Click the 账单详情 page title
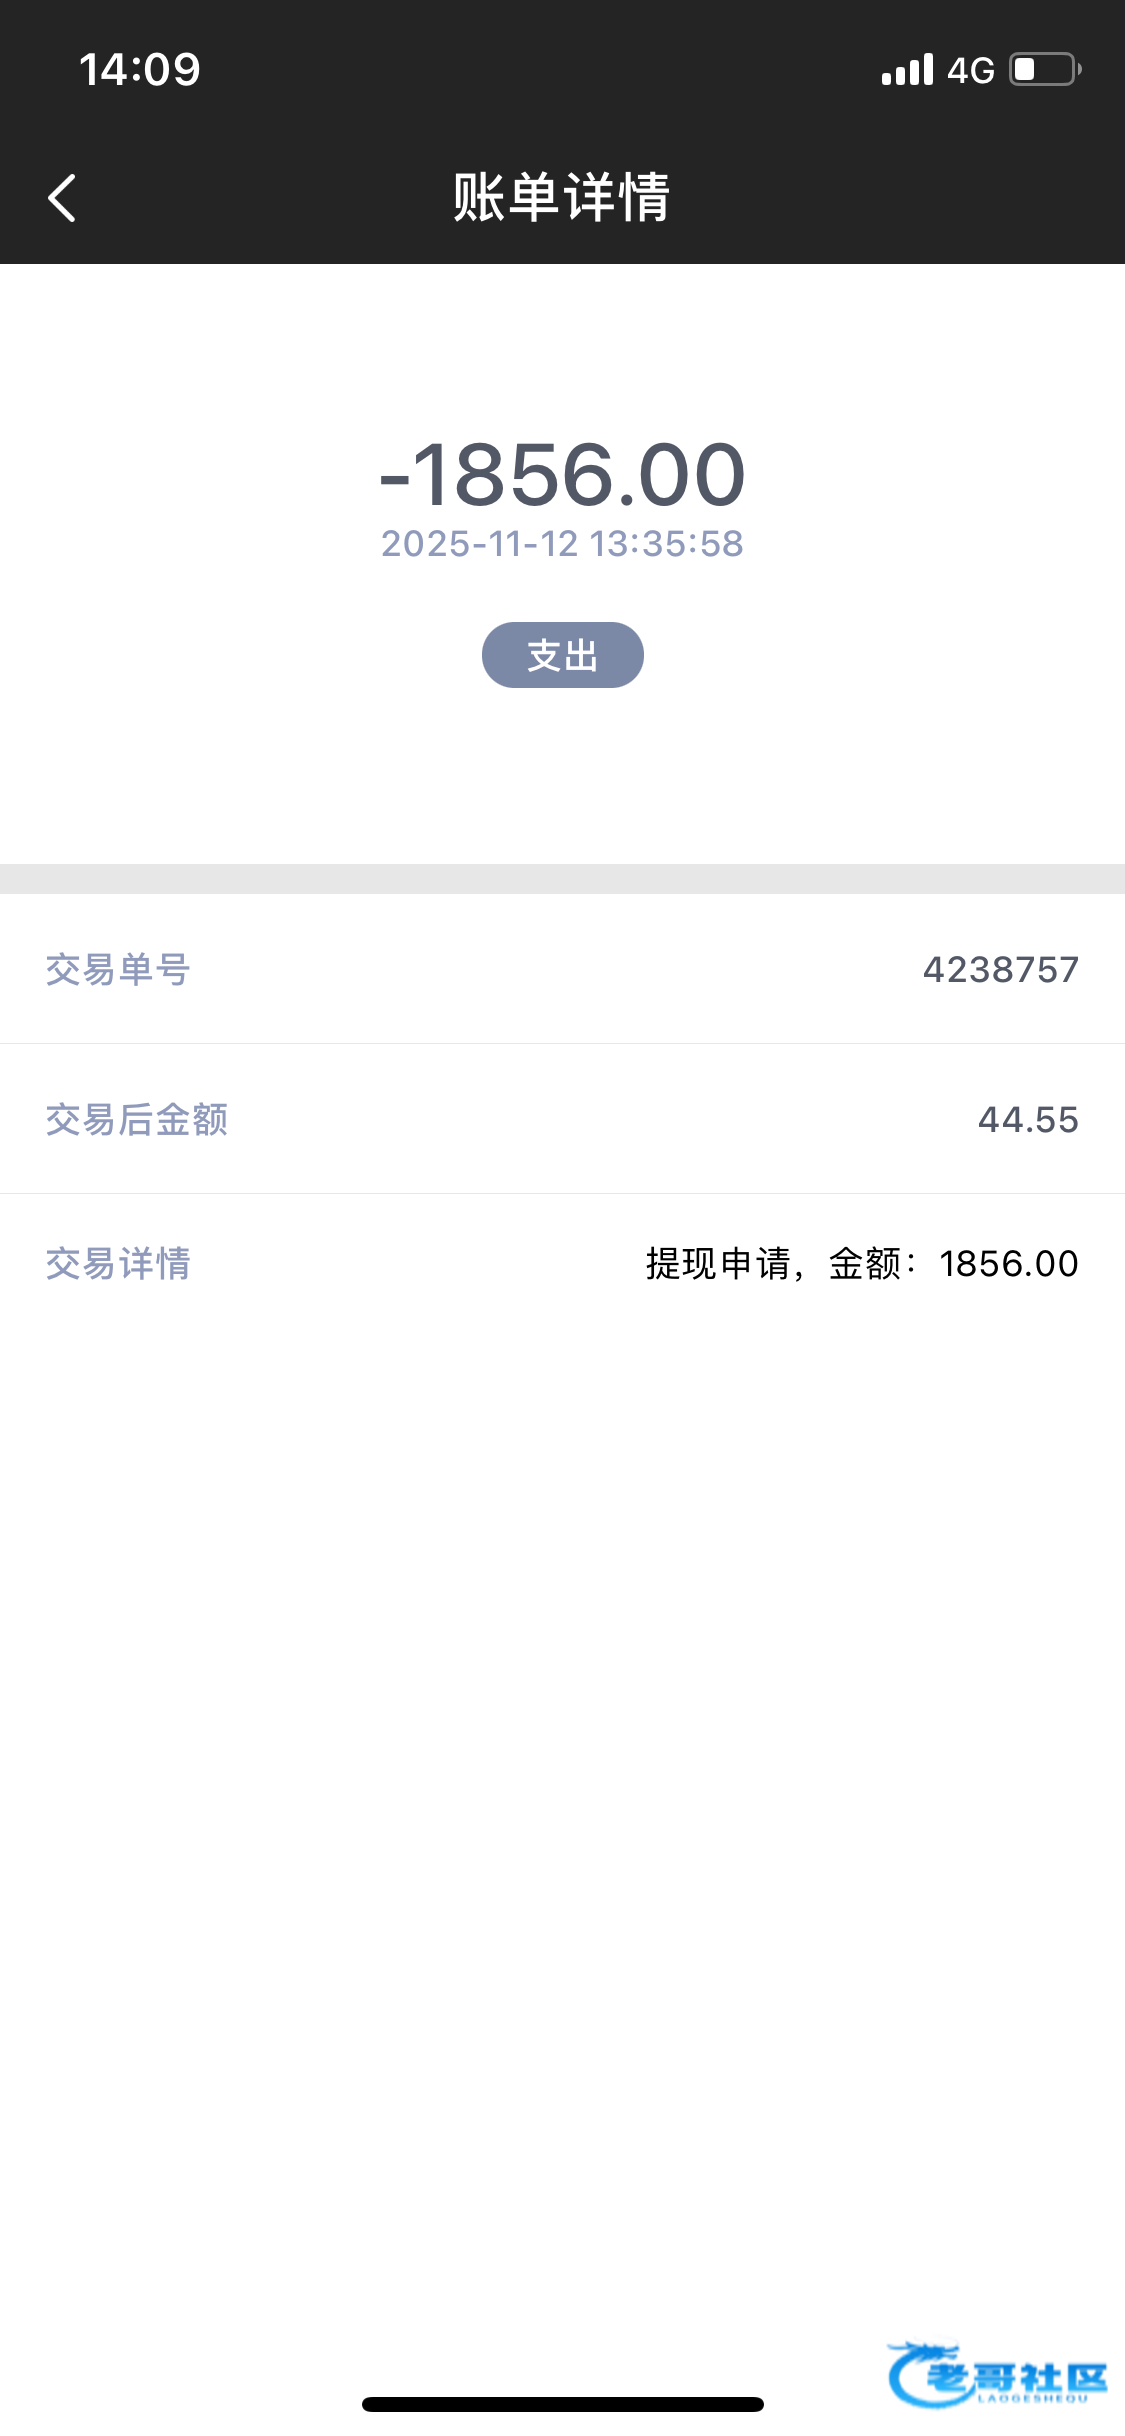 click(561, 197)
